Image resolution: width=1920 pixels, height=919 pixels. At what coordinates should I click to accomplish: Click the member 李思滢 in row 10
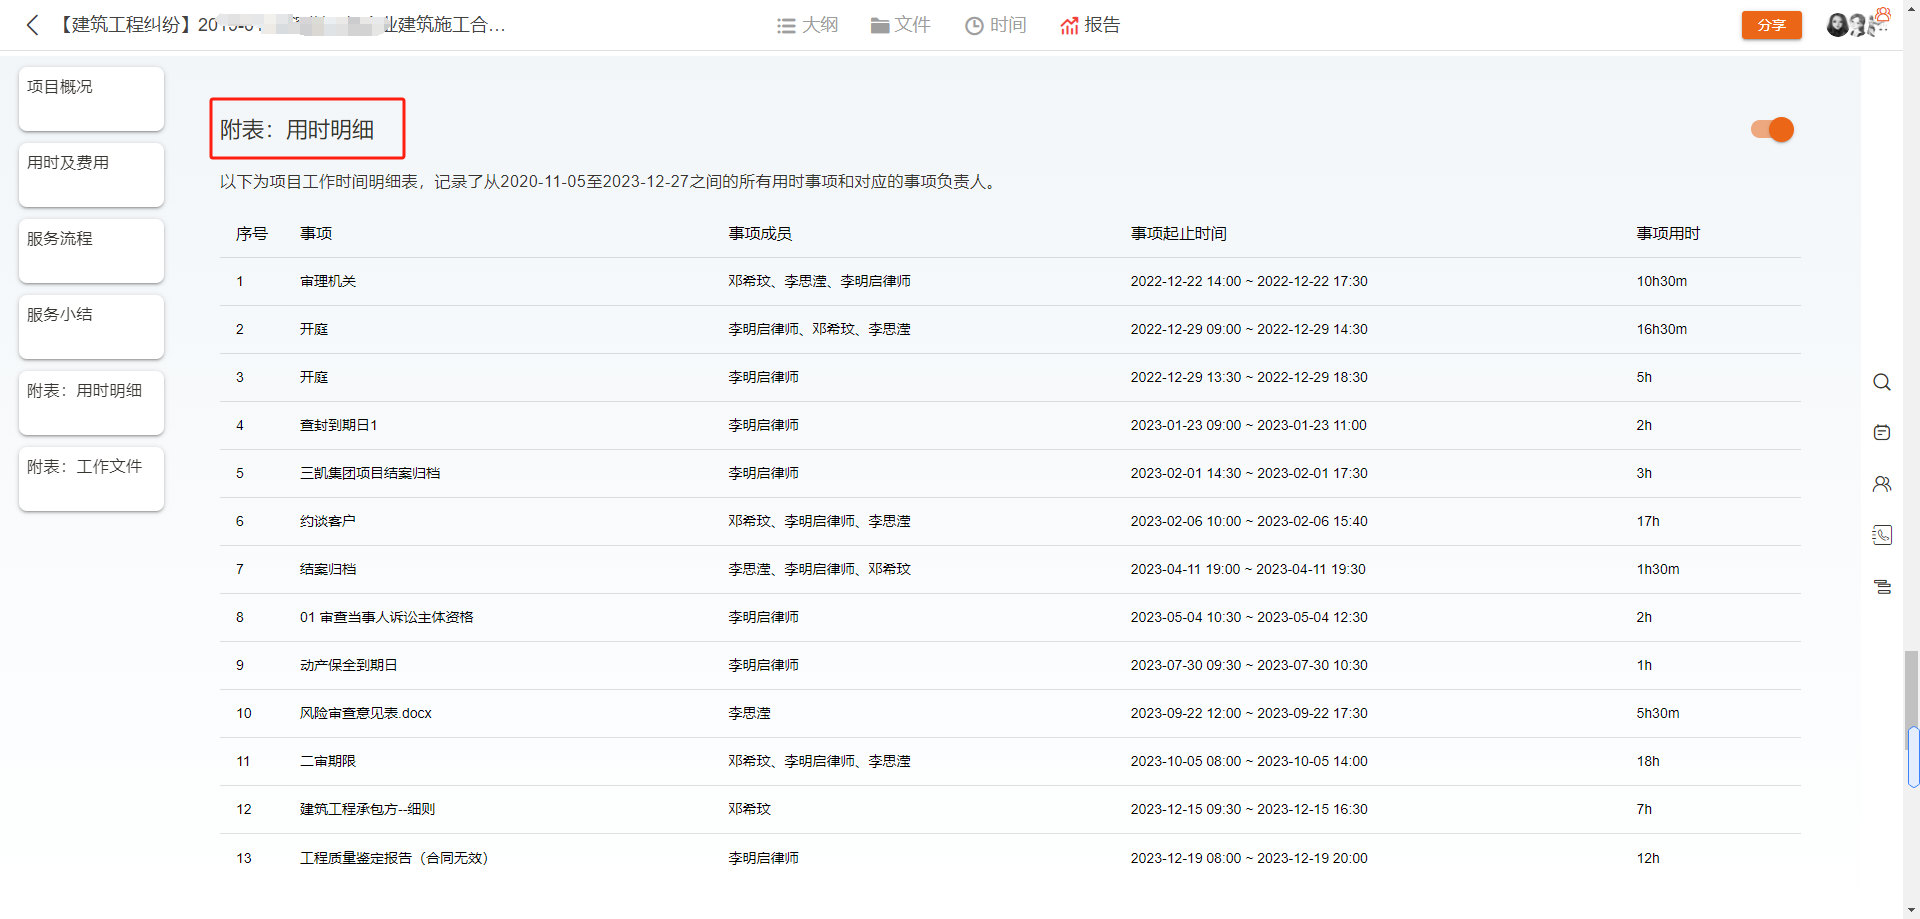tap(749, 714)
